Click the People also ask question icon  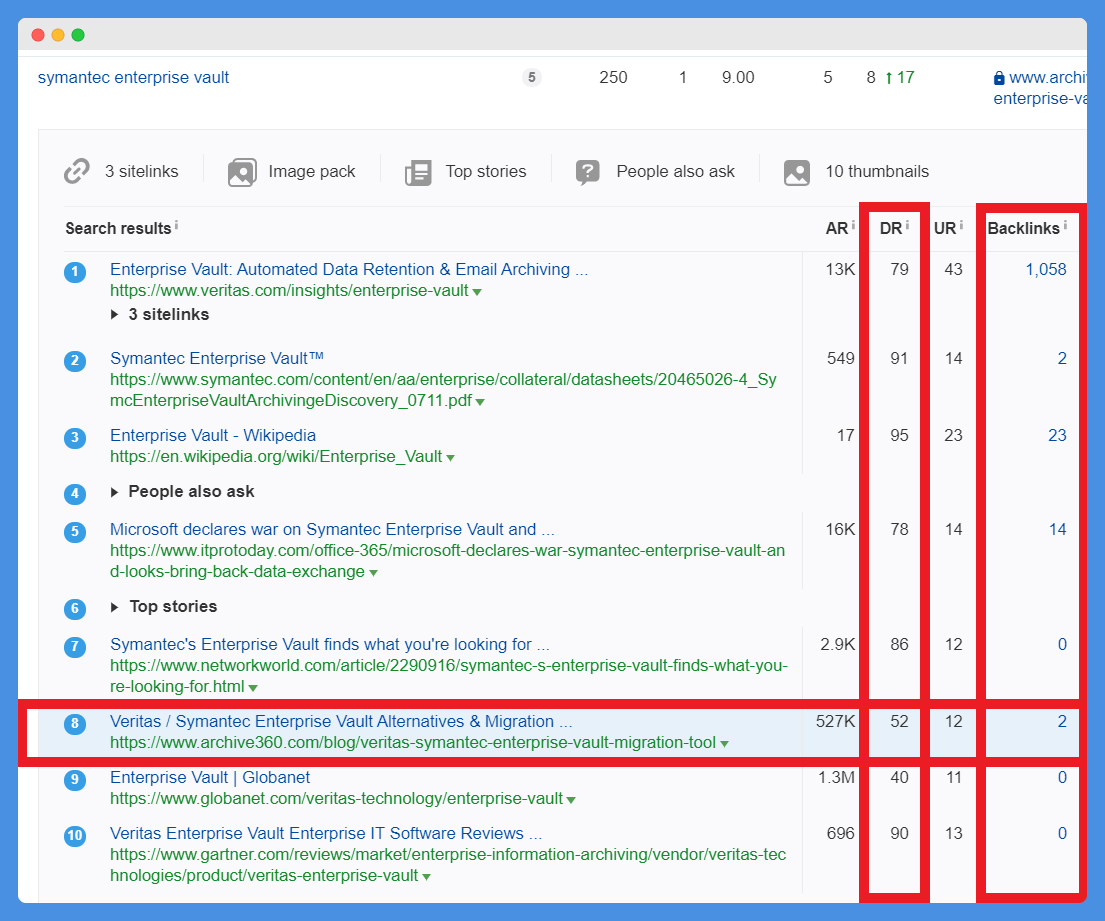(588, 172)
